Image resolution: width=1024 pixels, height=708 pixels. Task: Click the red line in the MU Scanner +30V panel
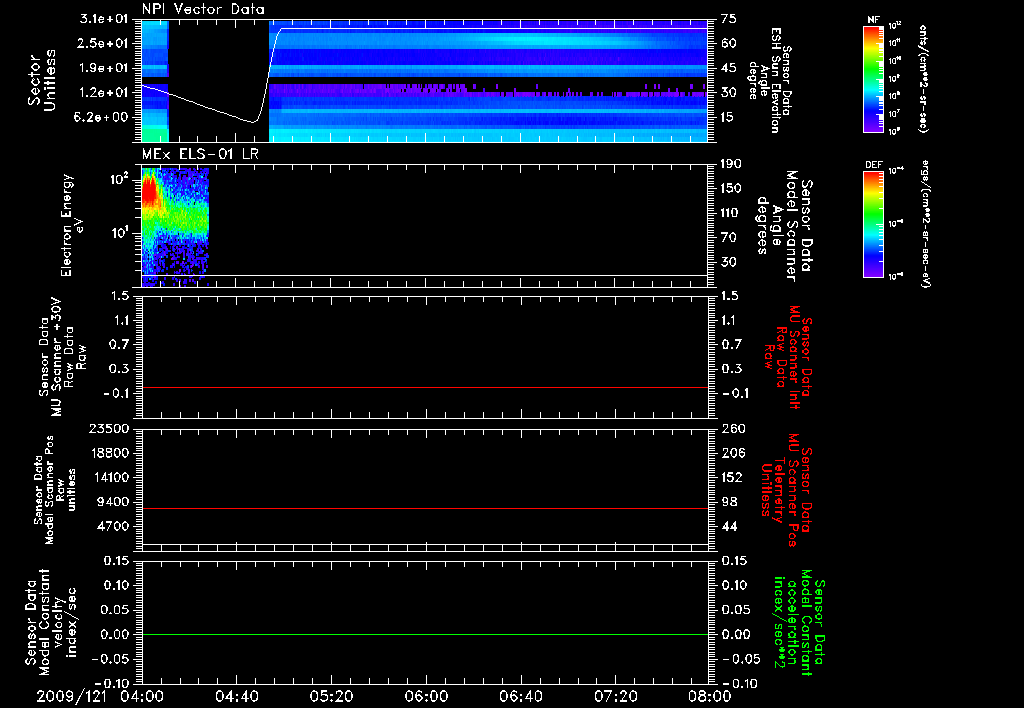point(424,387)
